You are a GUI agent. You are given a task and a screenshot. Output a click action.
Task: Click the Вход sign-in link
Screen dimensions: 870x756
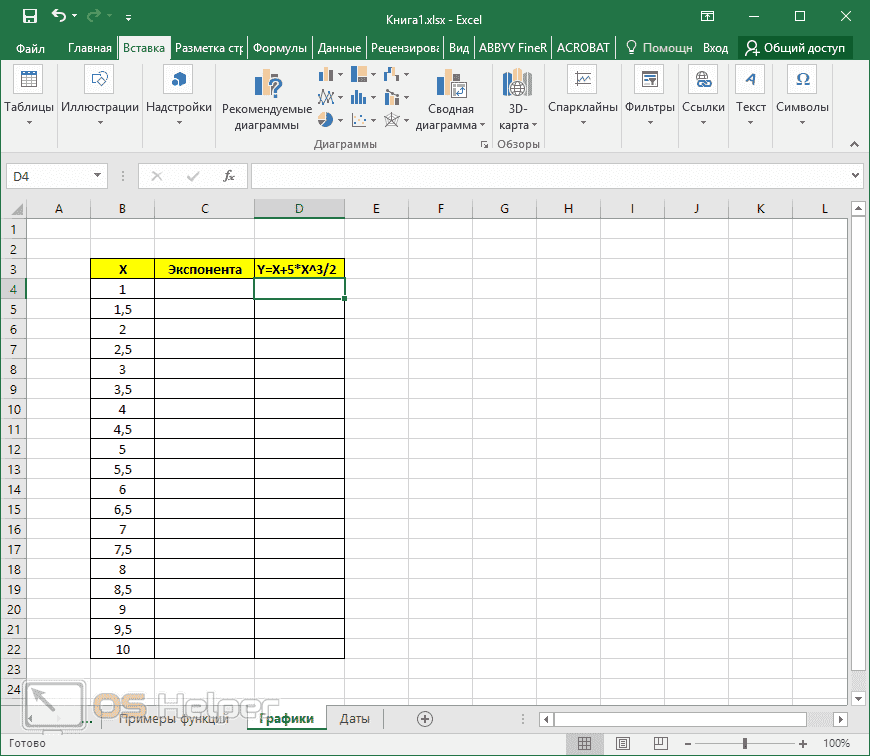[715, 48]
